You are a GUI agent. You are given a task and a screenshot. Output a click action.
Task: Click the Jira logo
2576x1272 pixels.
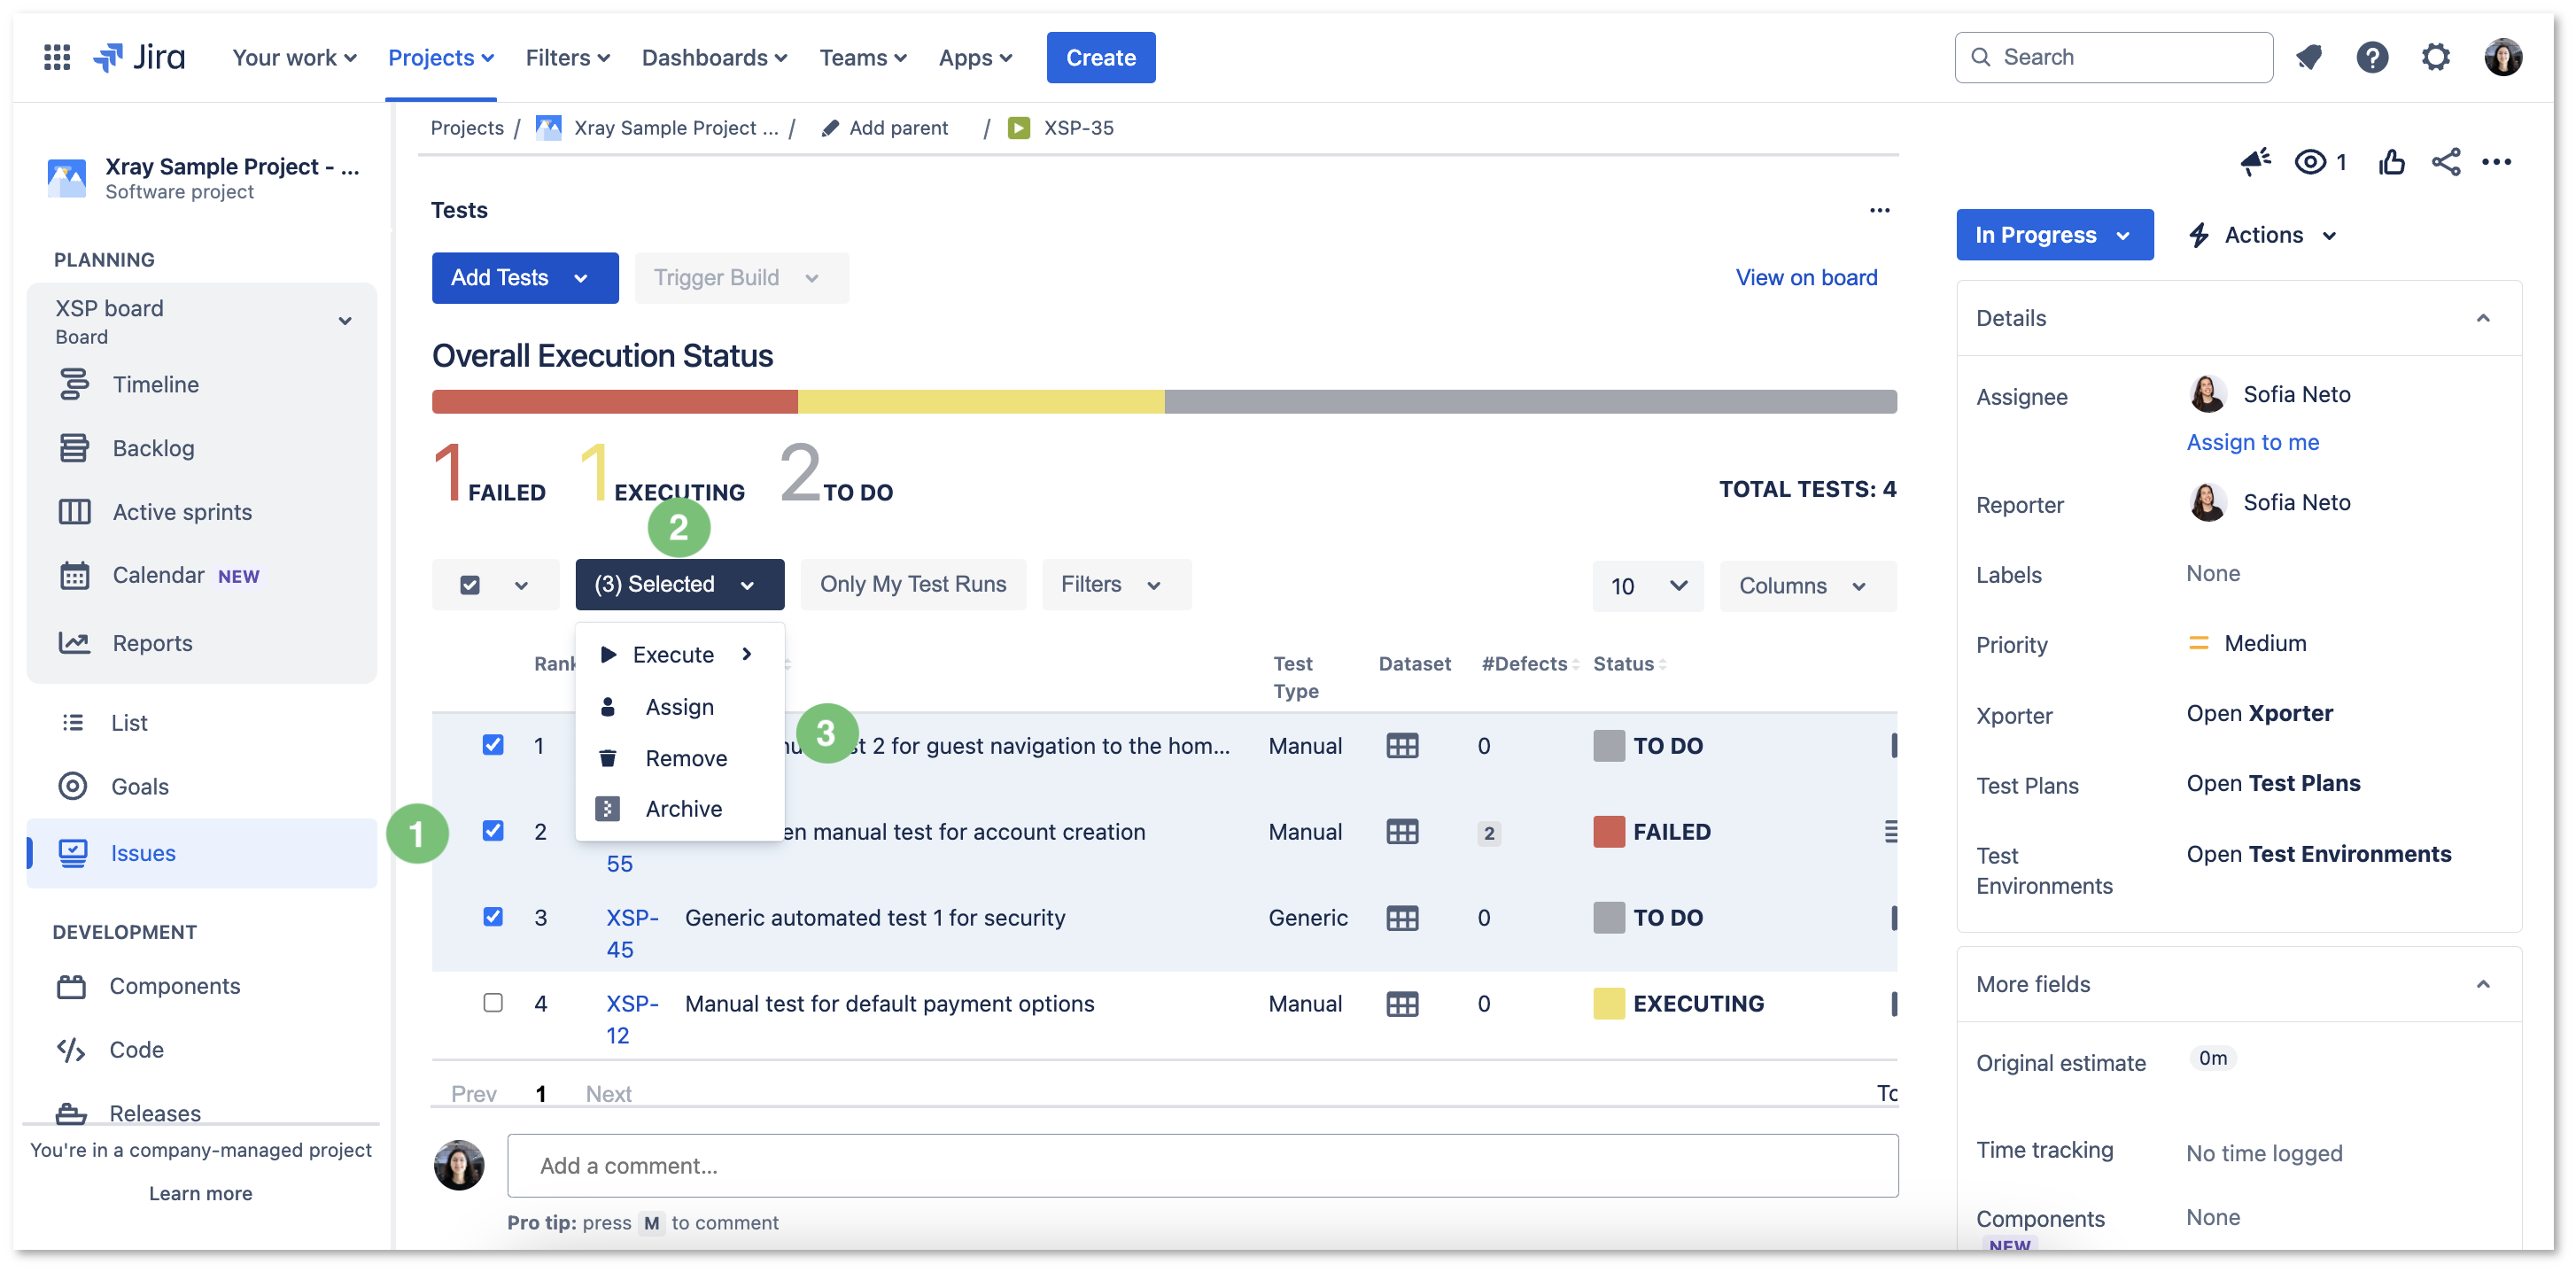[140, 57]
